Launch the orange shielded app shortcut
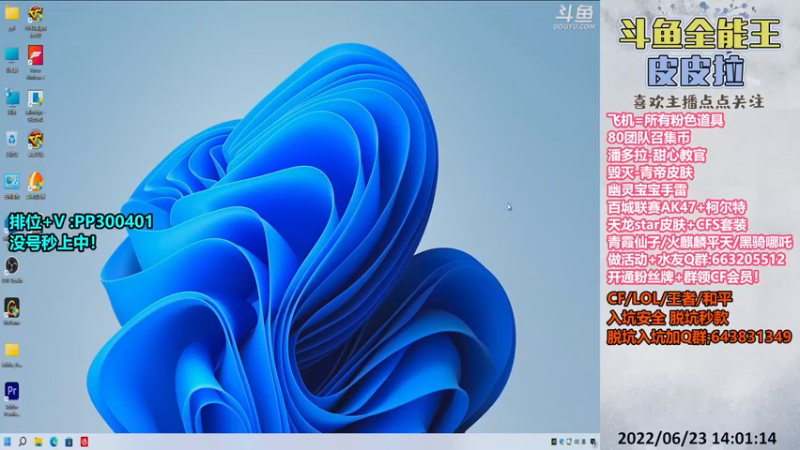Viewport: 800px width, 450px height. [x=35, y=182]
